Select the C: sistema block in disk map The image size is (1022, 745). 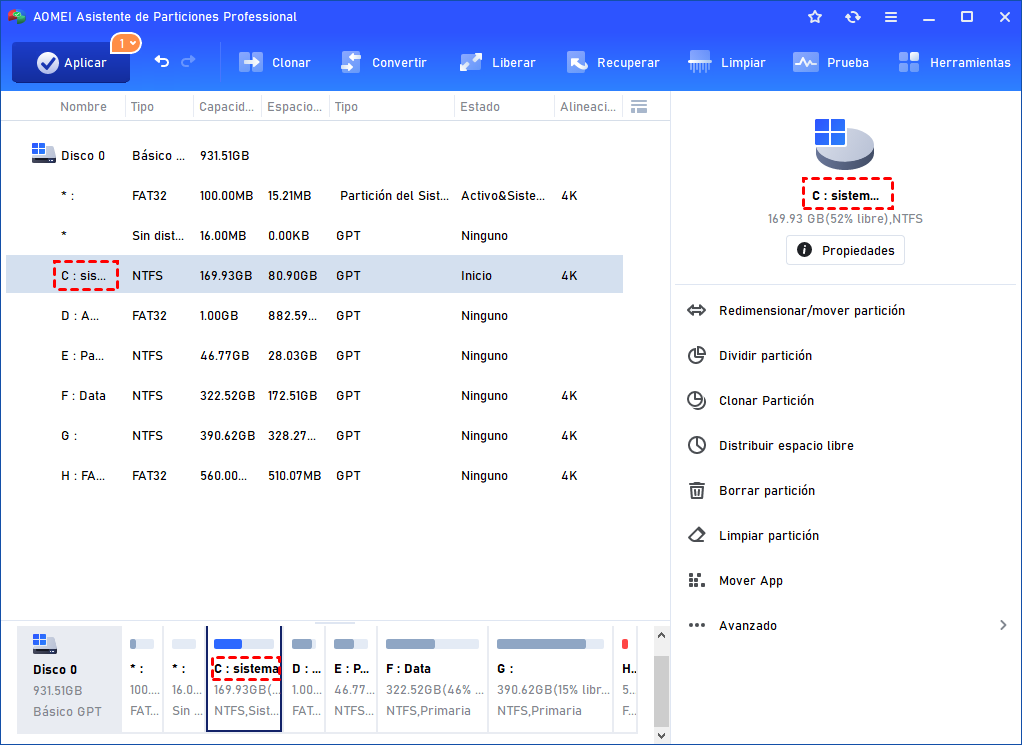pos(244,679)
